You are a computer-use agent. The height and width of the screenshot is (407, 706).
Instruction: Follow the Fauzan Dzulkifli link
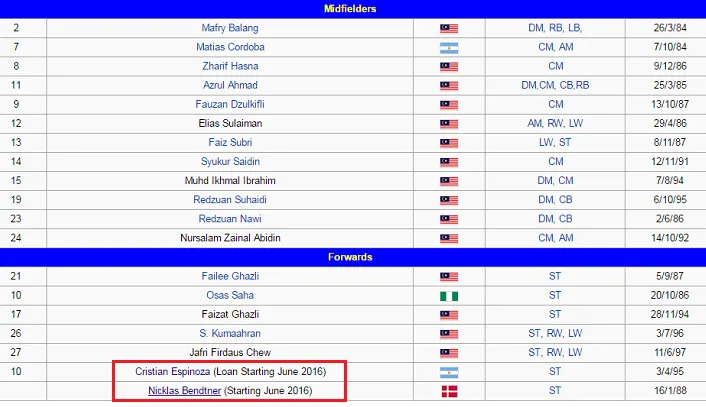click(x=229, y=104)
